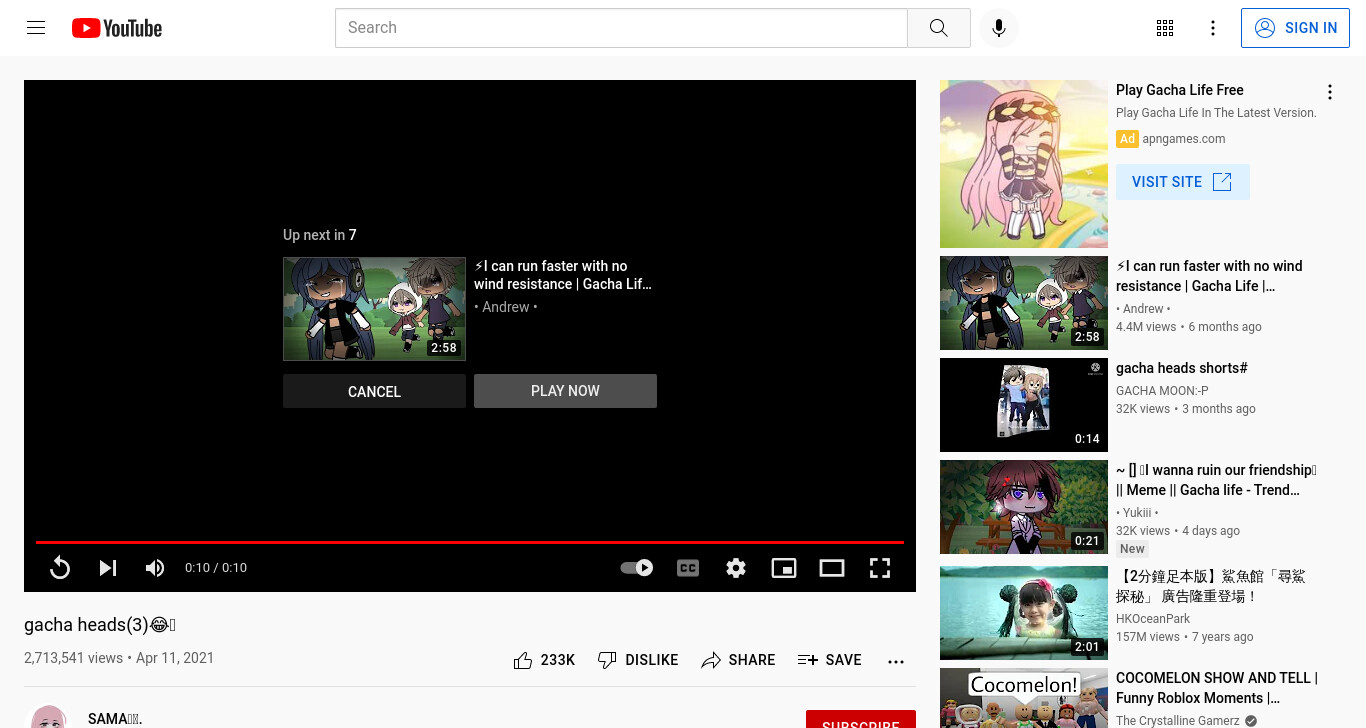1366x728 pixels.
Task: Click the HKOceanPark channel name
Action: pos(1153,619)
